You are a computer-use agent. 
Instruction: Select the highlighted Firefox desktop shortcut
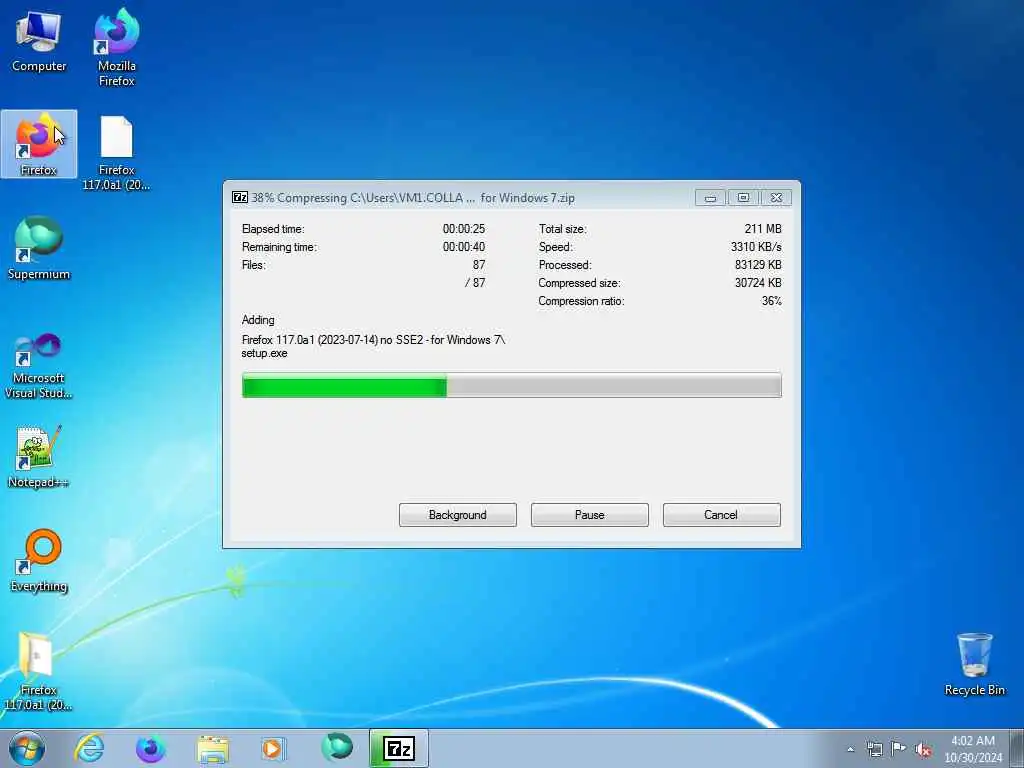[x=39, y=144]
